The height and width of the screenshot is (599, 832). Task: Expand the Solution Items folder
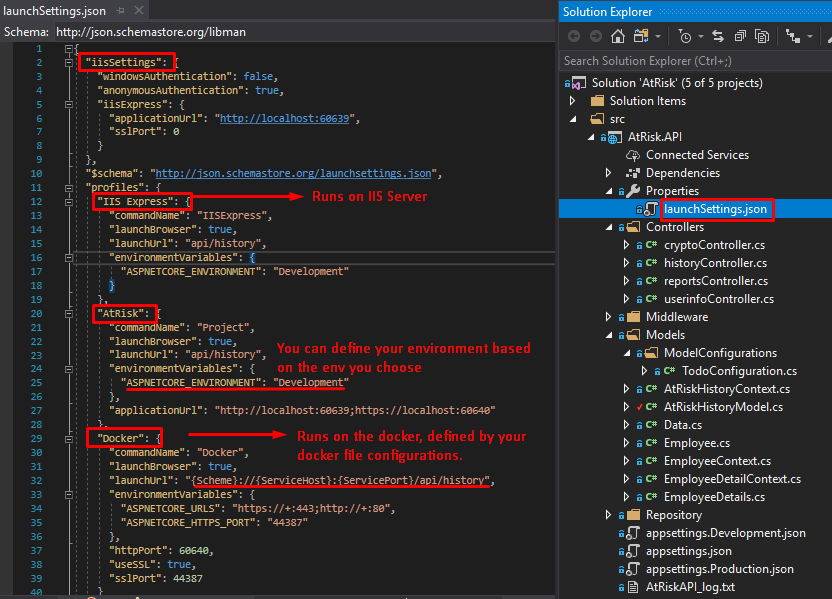point(573,101)
